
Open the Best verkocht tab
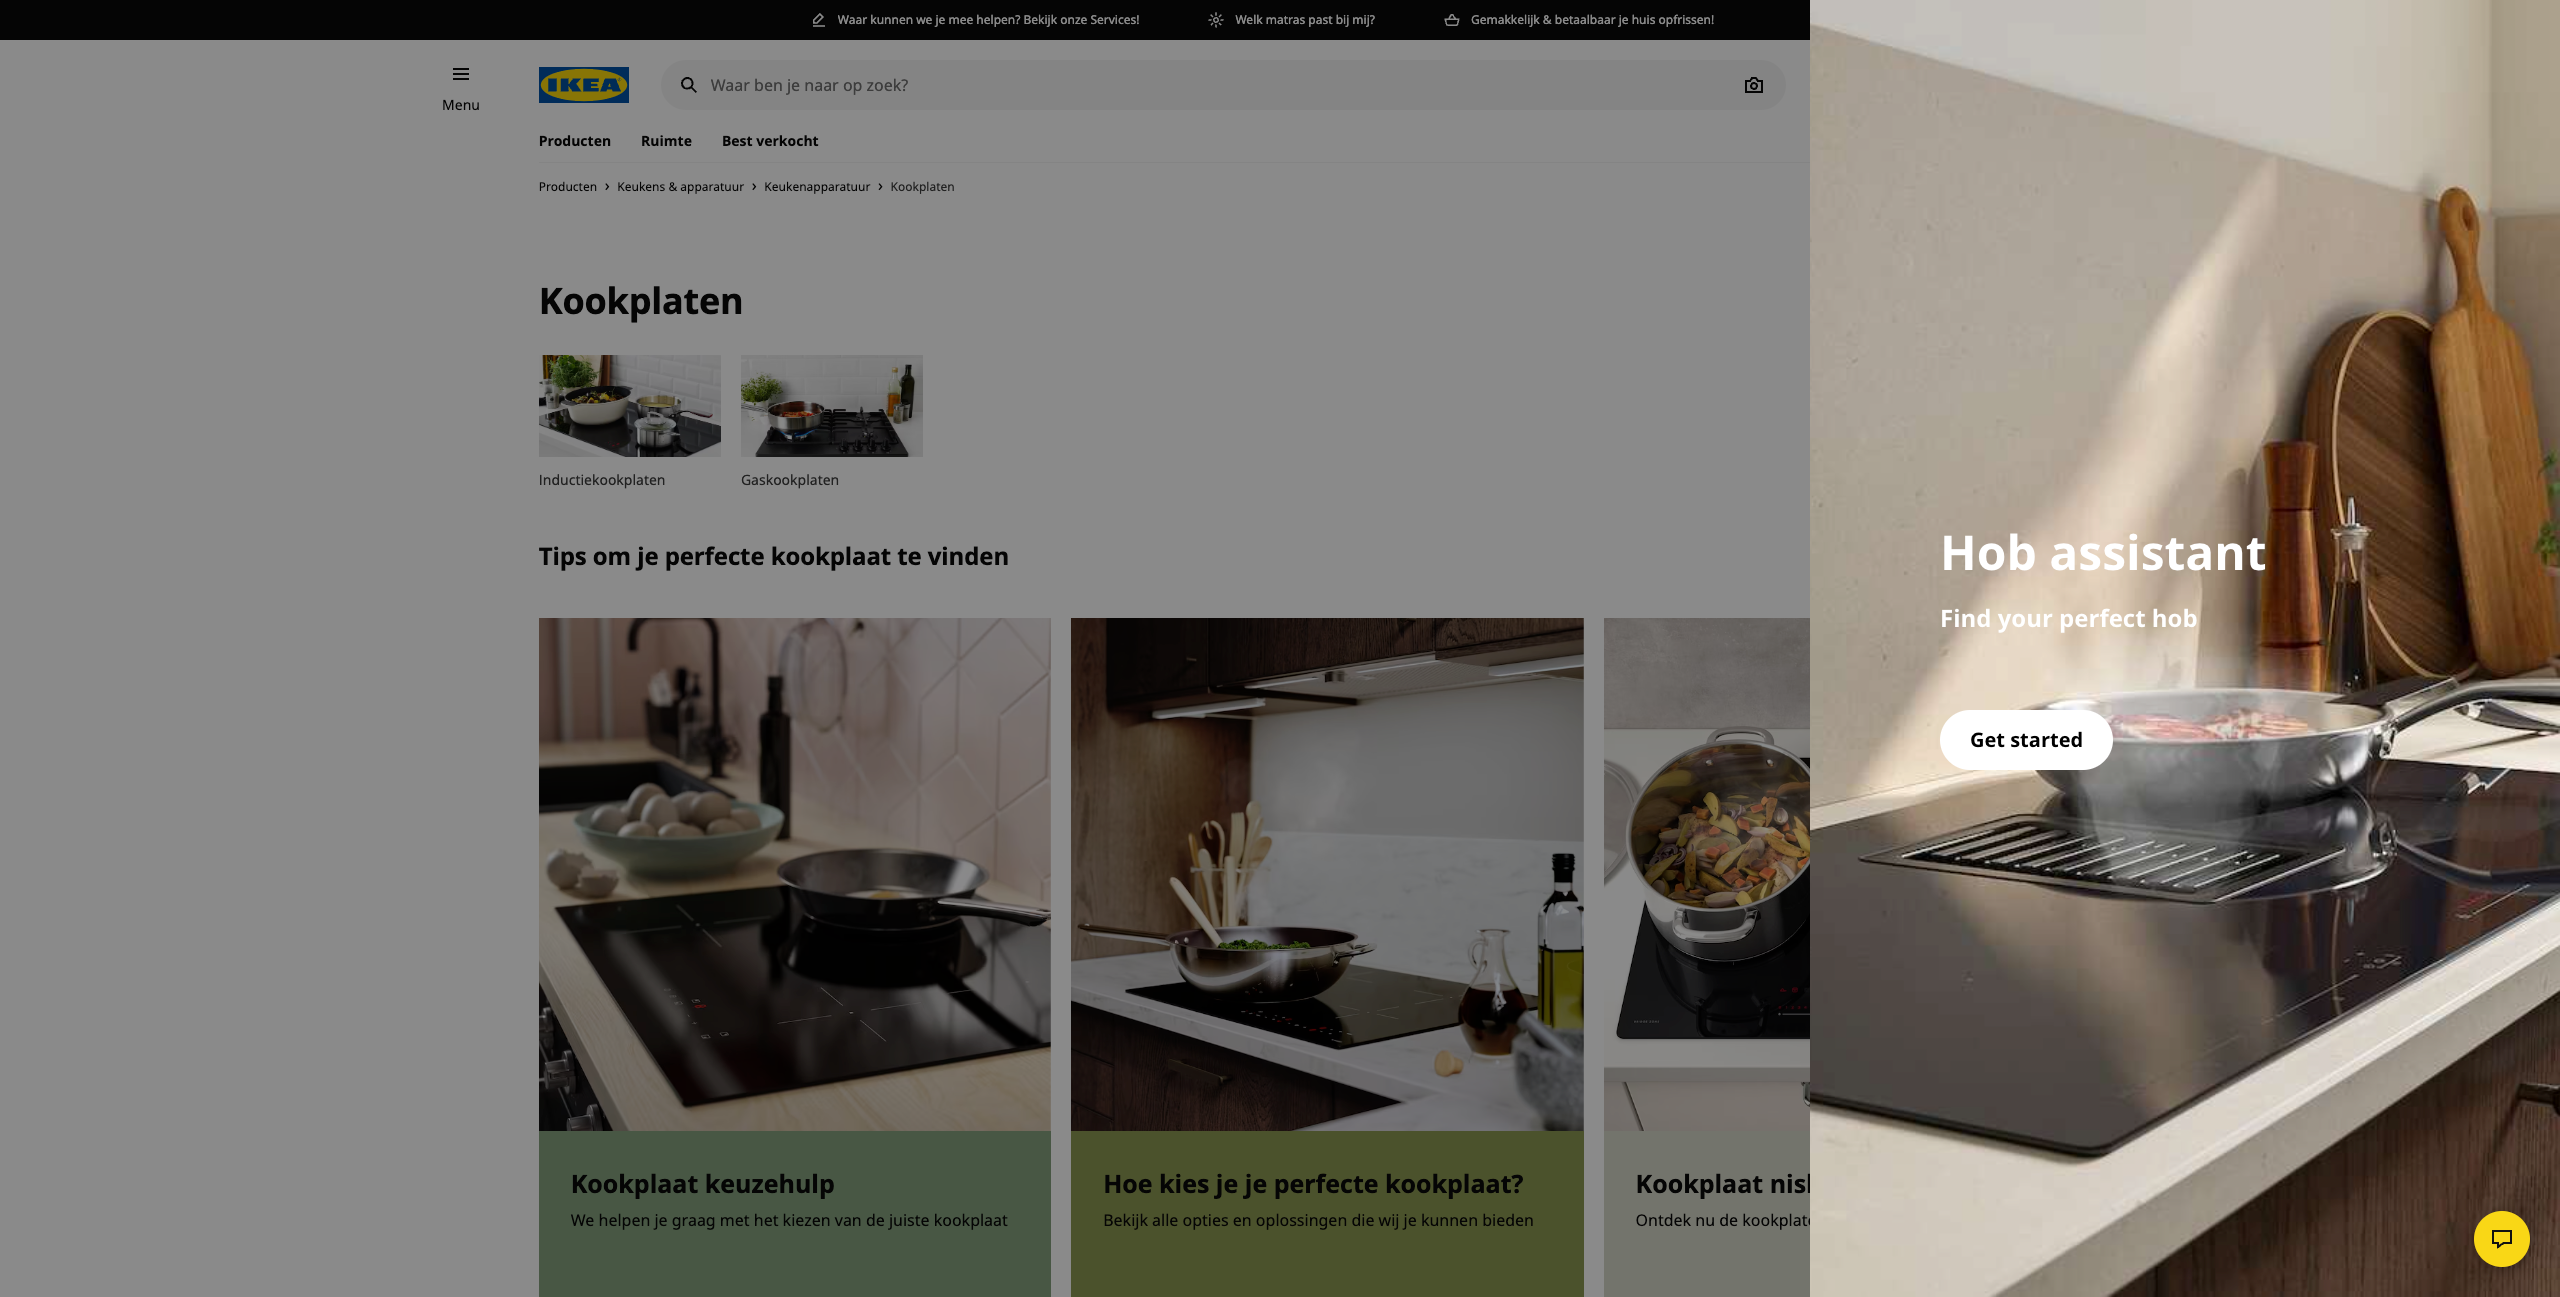coord(770,141)
